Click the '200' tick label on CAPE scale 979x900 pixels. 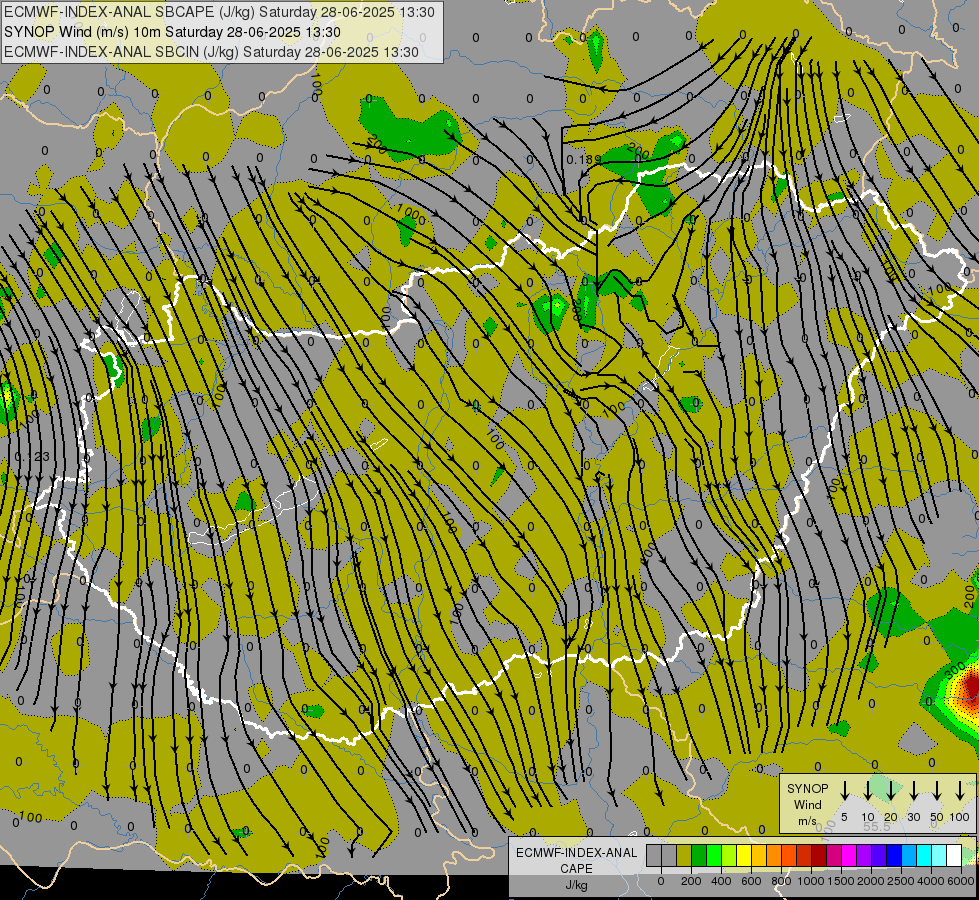tap(691, 881)
